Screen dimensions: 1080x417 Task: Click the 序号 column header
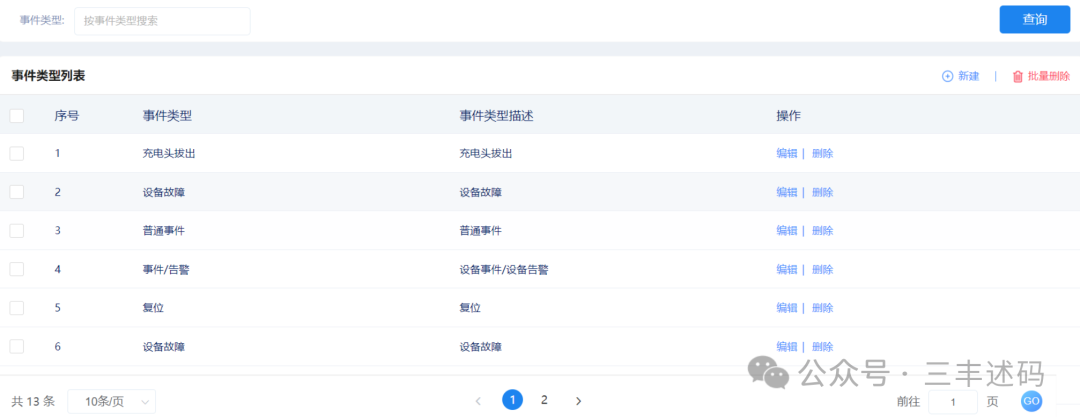coord(67,116)
